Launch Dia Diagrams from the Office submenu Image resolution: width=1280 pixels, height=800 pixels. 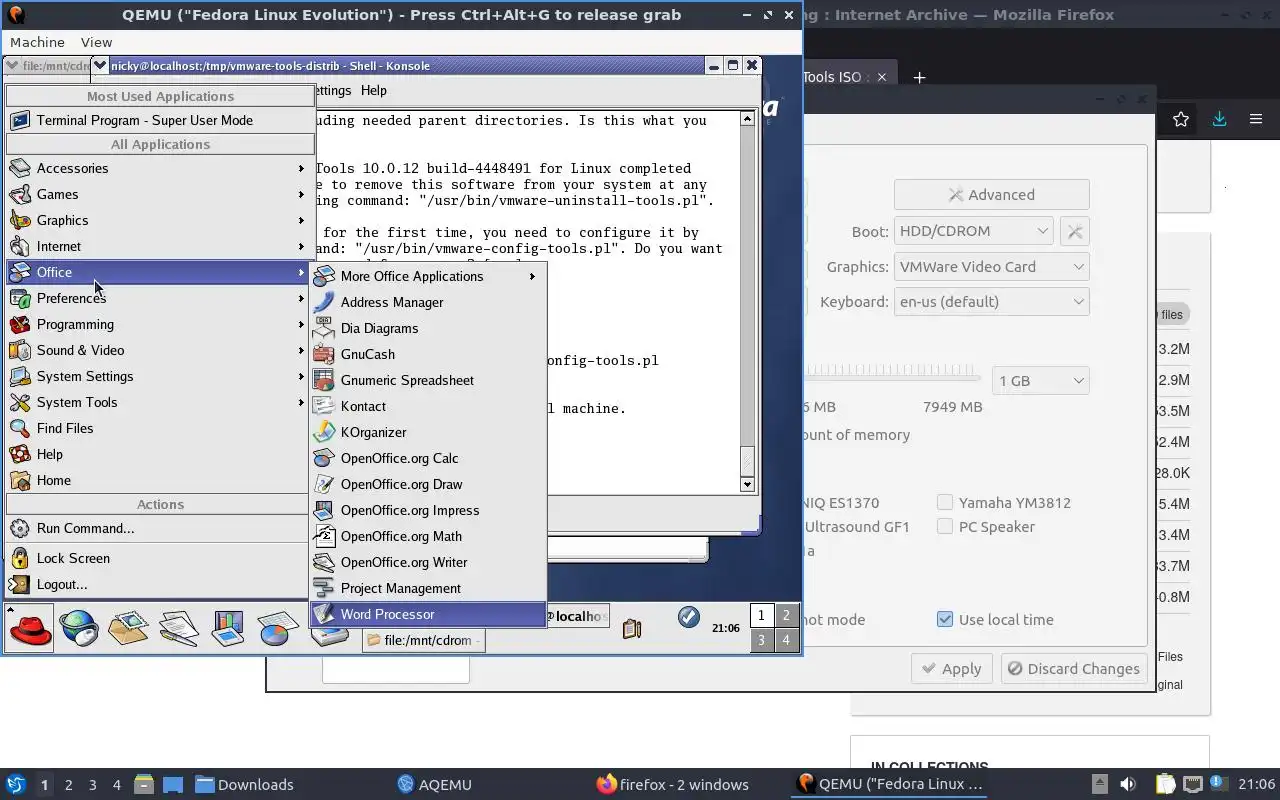pos(428,328)
